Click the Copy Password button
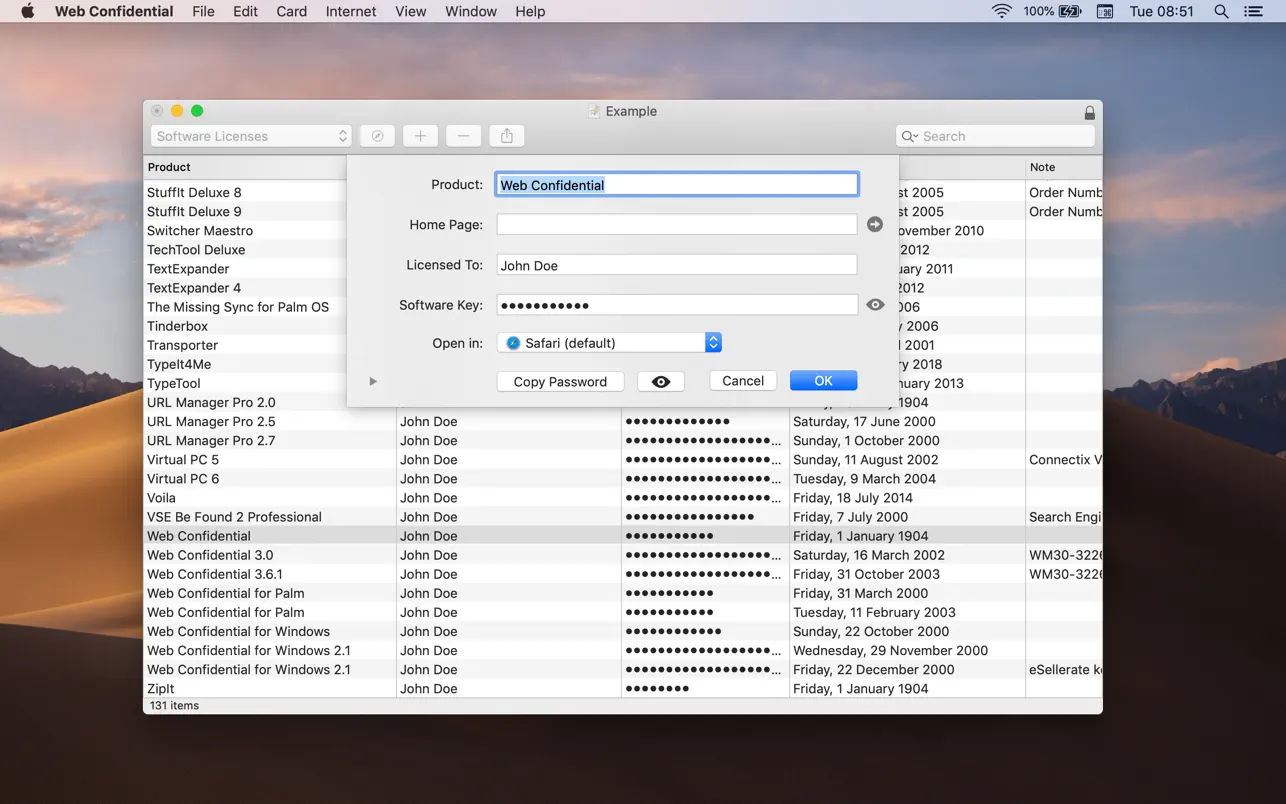The image size is (1286, 804). (560, 381)
